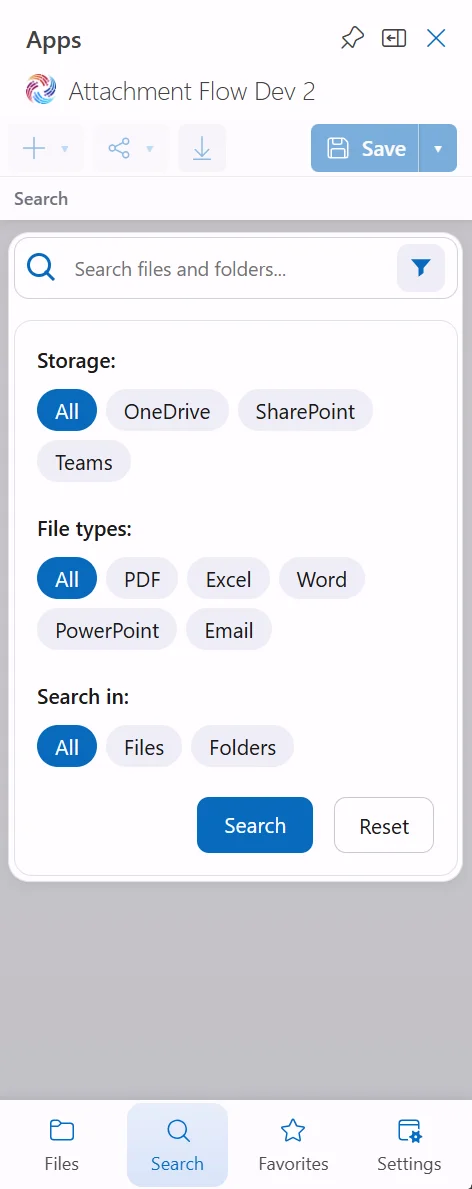Click the magnifier icon in search box
The image size is (472, 1189).
(x=41, y=267)
